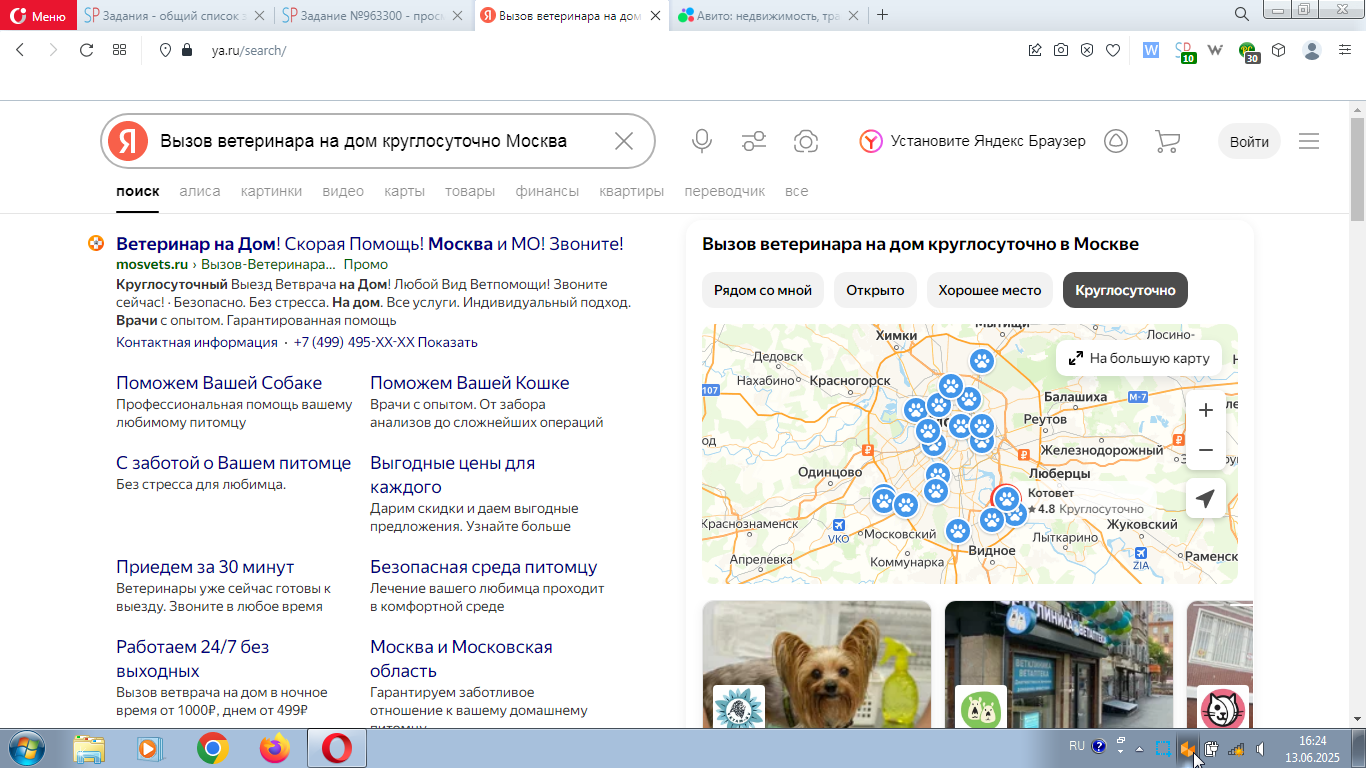This screenshot has height=768, width=1366.
Task: Click the location pin icon in address bar
Action: point(165,50)
